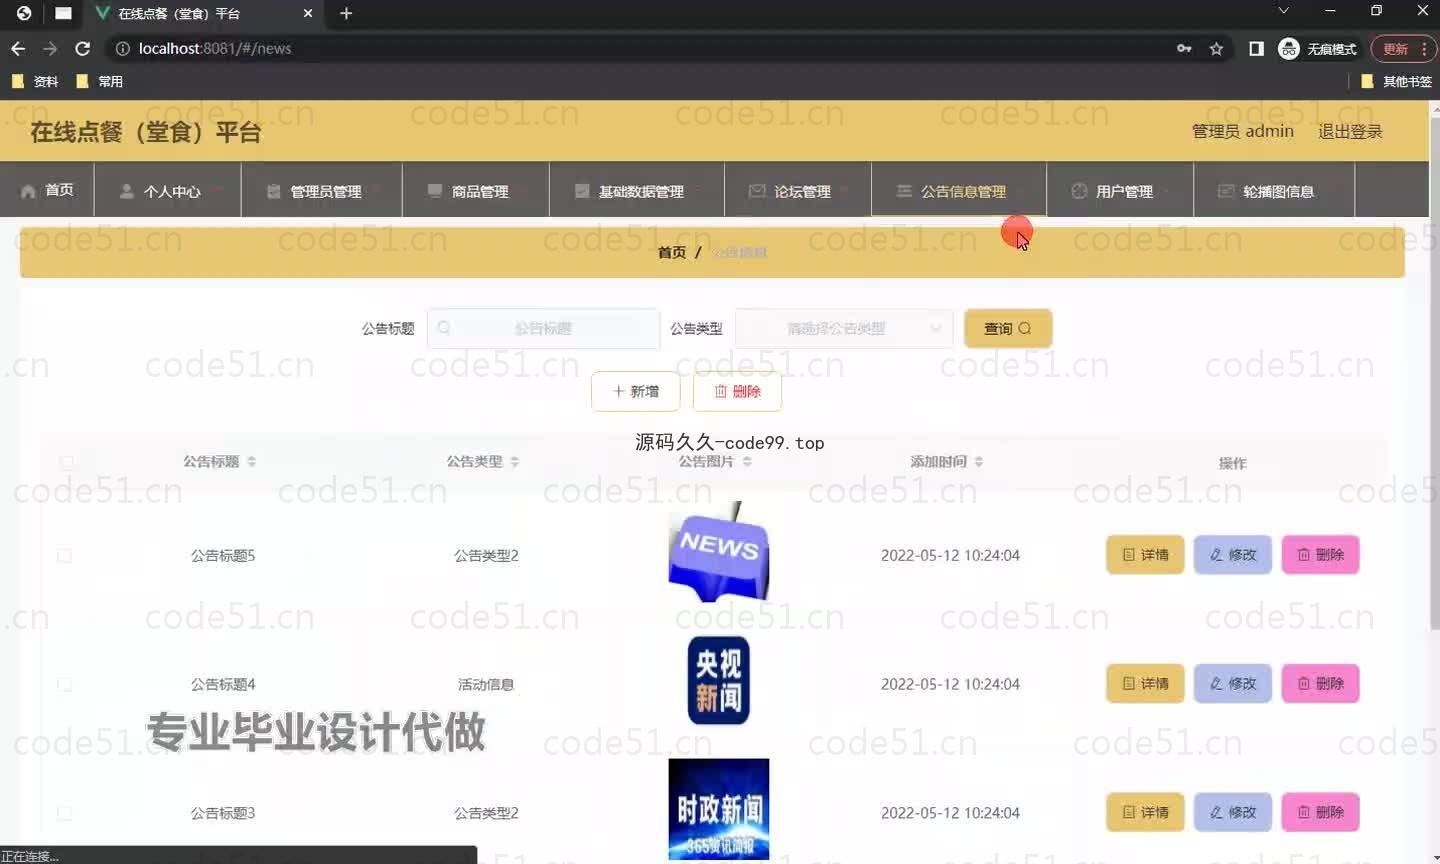Open the NEWS image thumbnail of 公告标题5

click(718, 552)
